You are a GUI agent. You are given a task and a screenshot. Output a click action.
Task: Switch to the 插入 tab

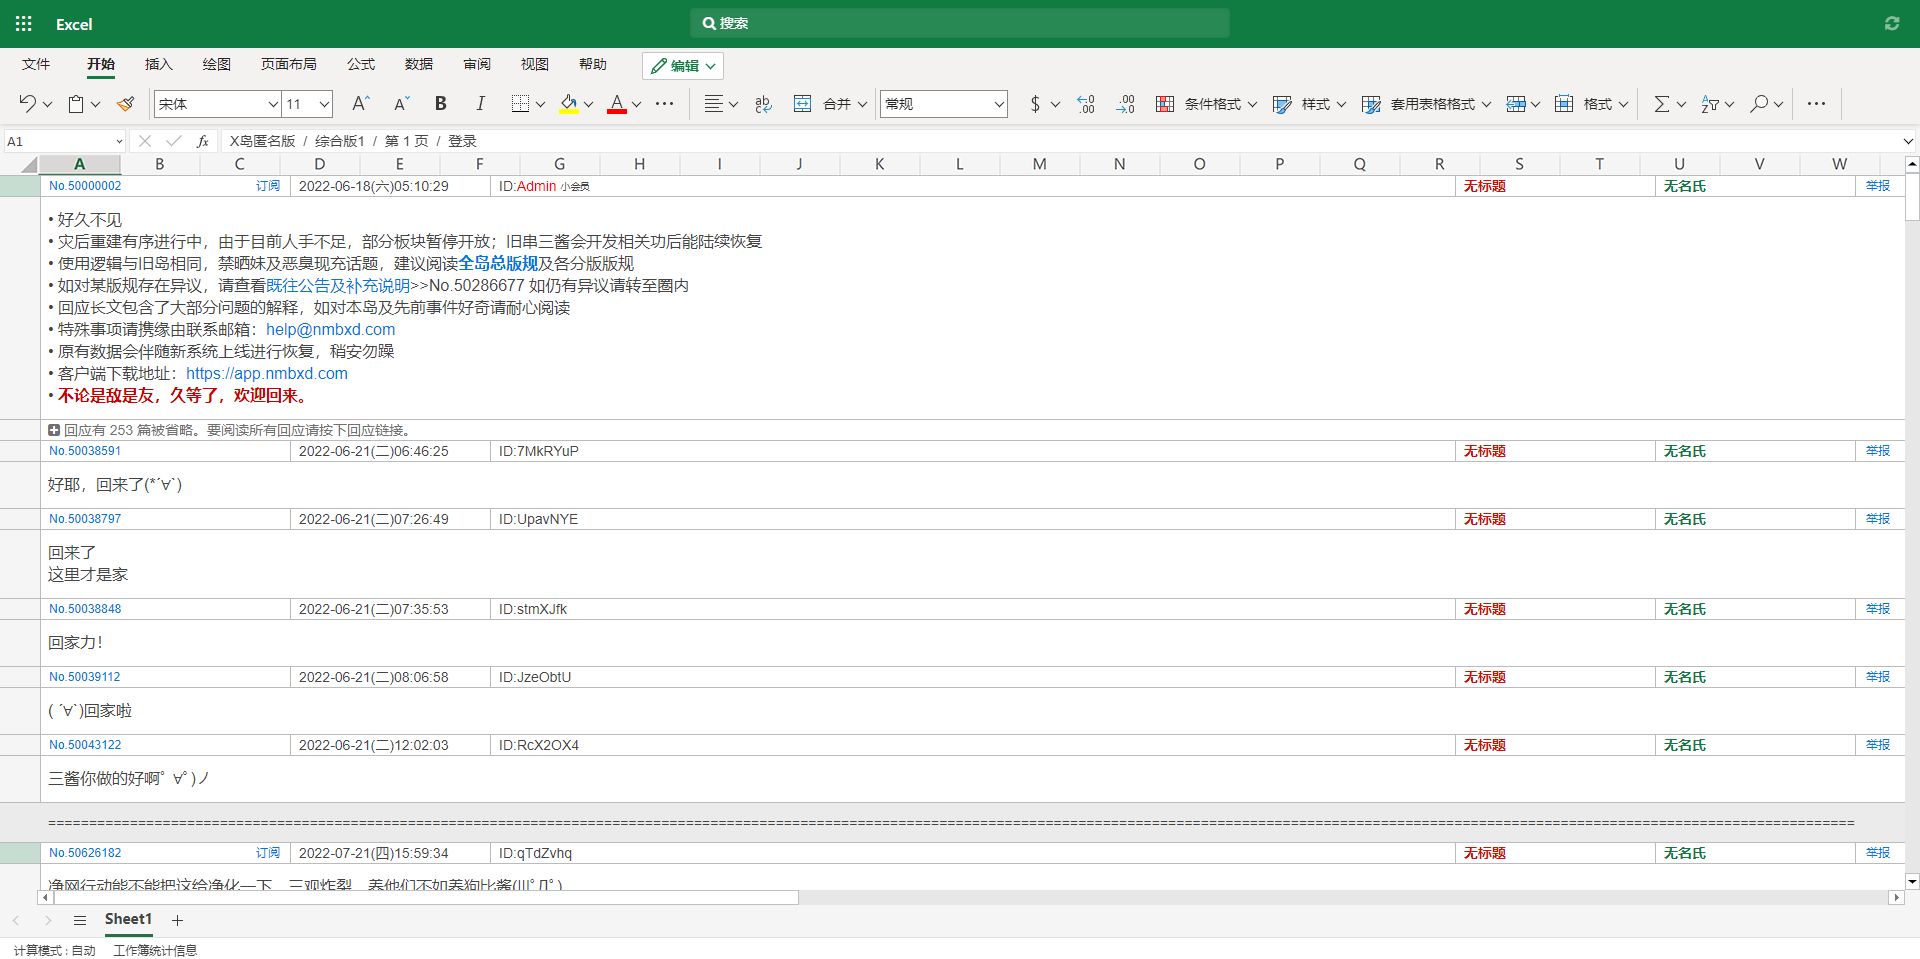159,64
